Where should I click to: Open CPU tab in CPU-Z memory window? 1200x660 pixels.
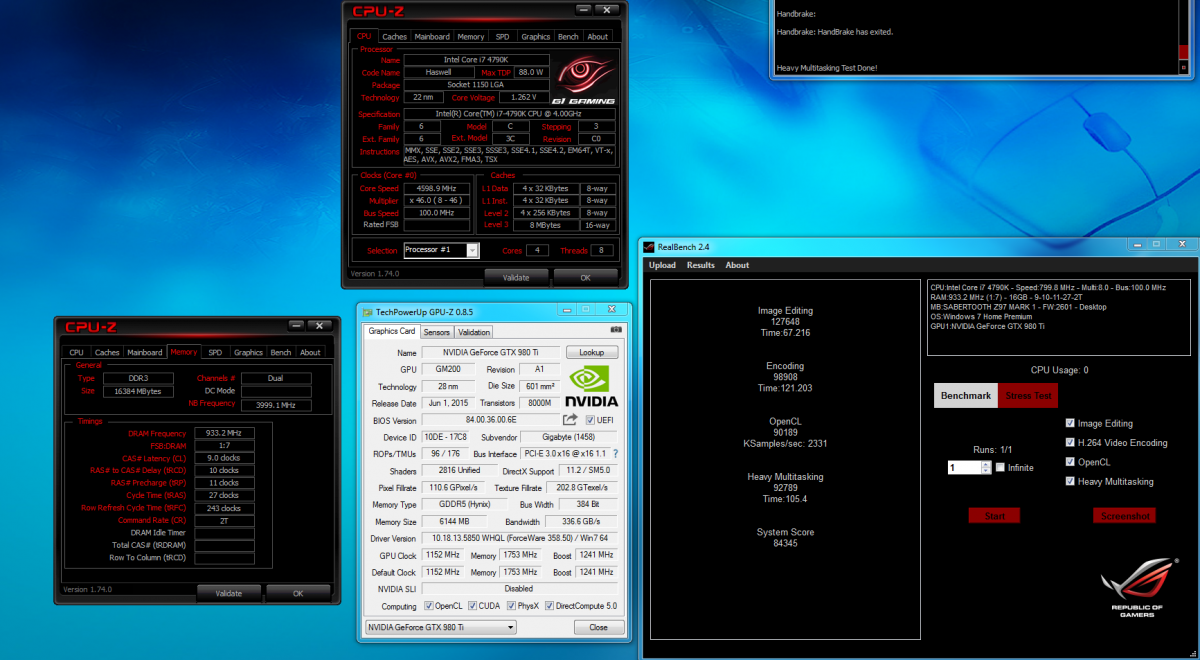[76, 352]
